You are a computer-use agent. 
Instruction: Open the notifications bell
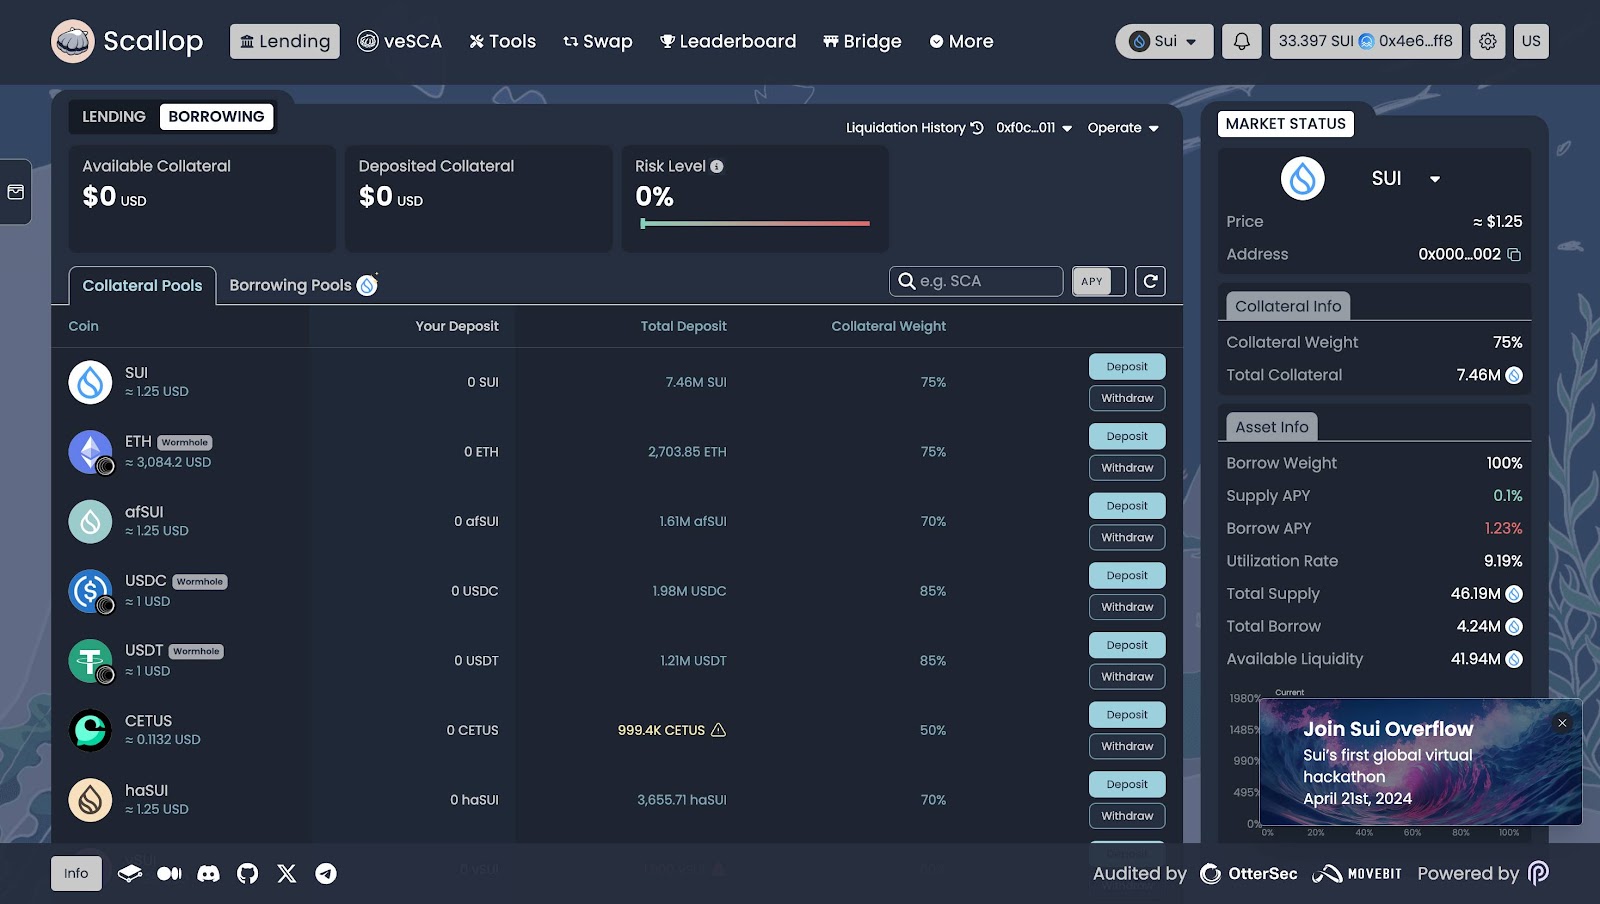click(1241, 41)
